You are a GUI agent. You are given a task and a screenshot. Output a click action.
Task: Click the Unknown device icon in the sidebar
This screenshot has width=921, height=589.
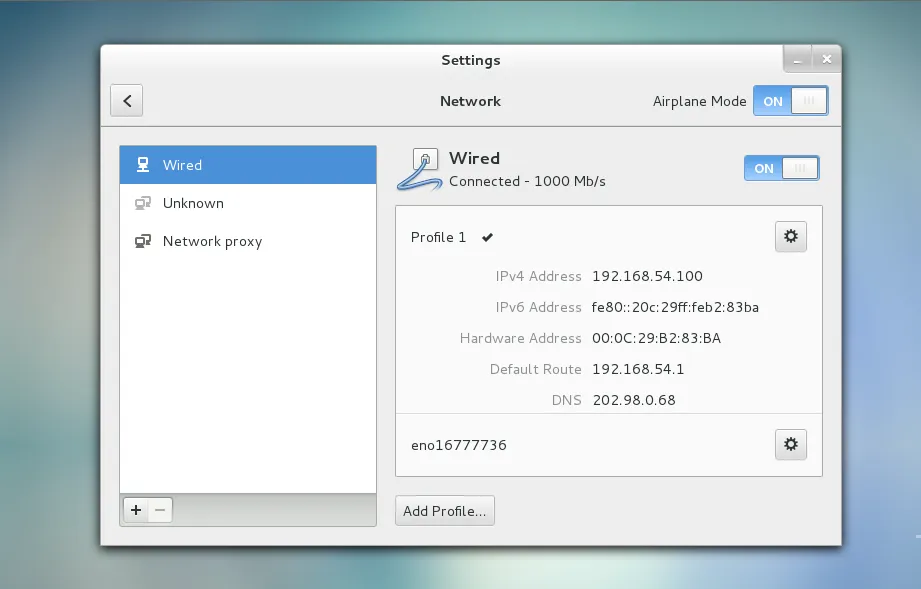click(x=142, y=203)
